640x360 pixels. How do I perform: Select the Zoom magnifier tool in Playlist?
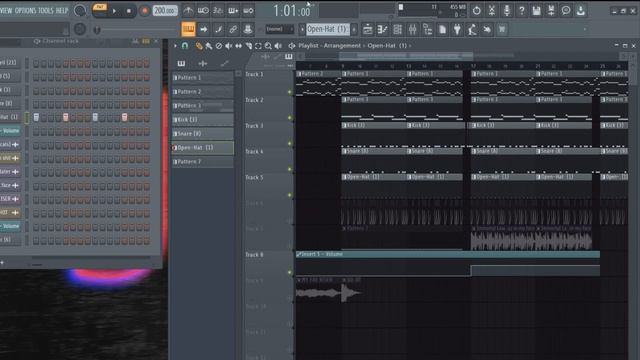[268, 46]
